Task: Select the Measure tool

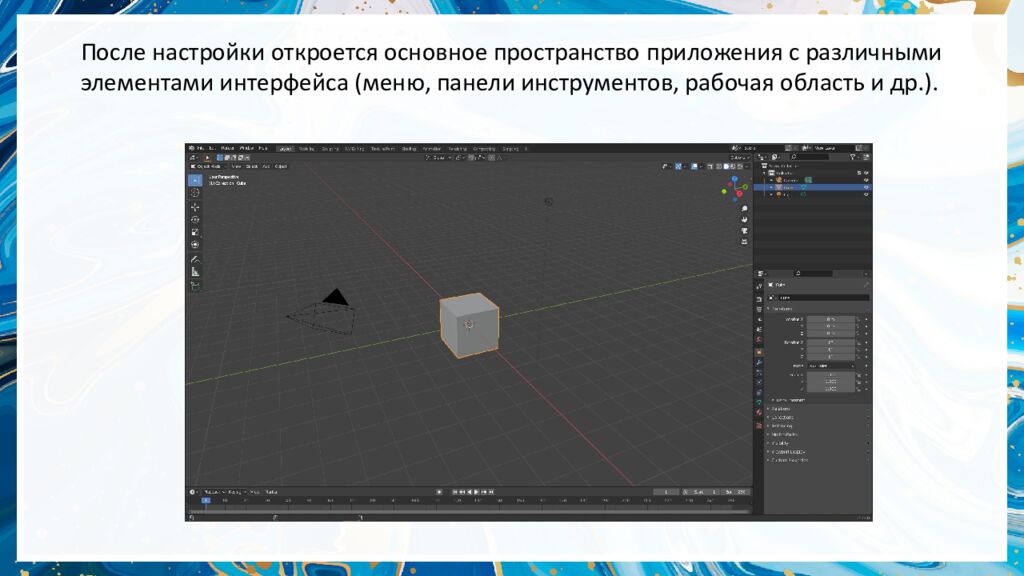Action: click(195, 271)
